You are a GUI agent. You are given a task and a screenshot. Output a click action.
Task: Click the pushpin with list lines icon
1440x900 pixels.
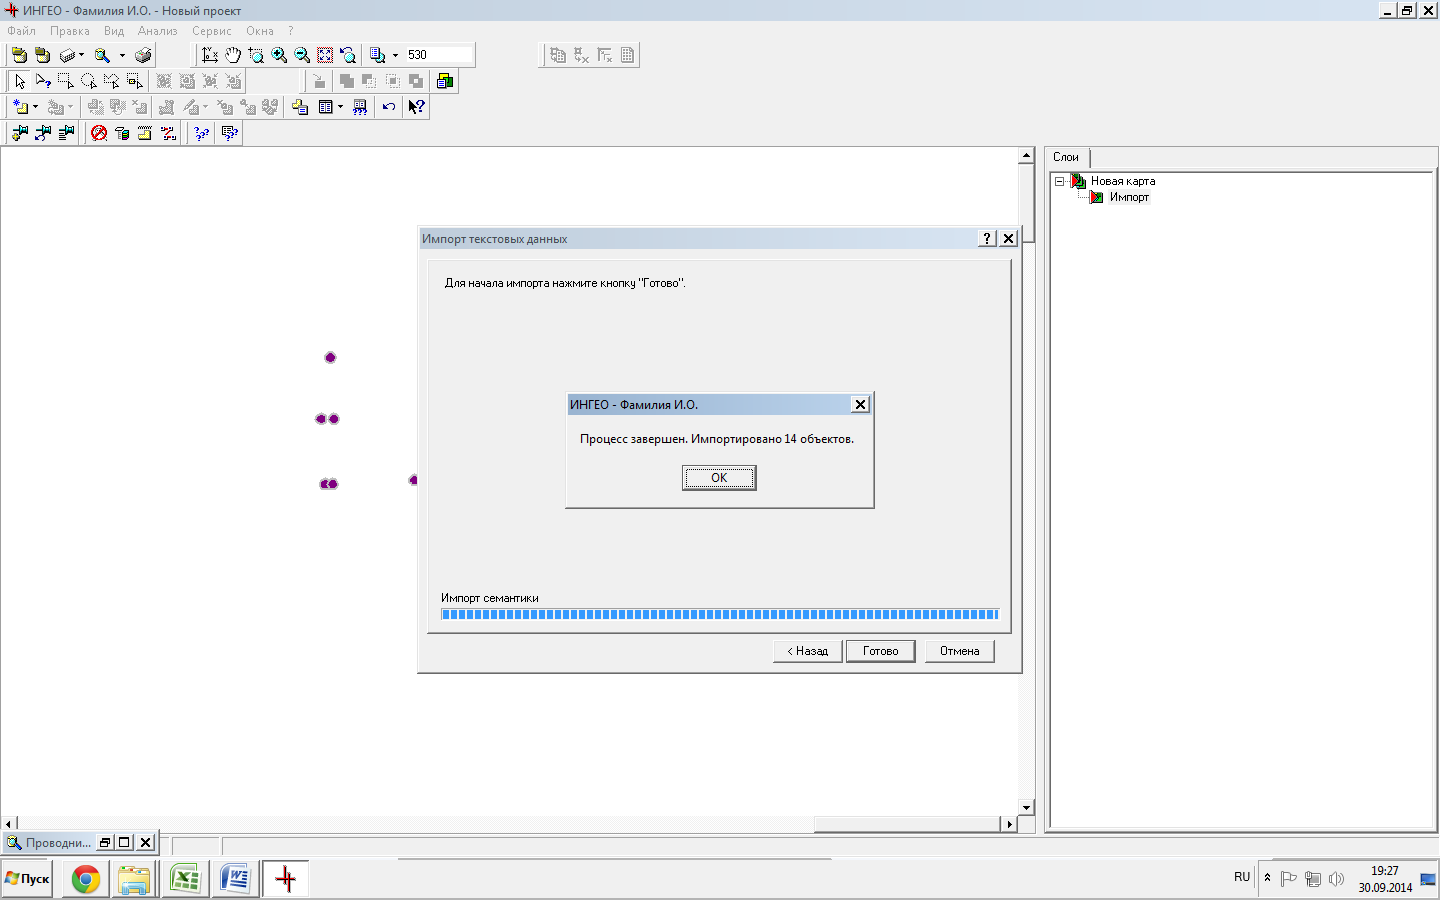[66, 133]
